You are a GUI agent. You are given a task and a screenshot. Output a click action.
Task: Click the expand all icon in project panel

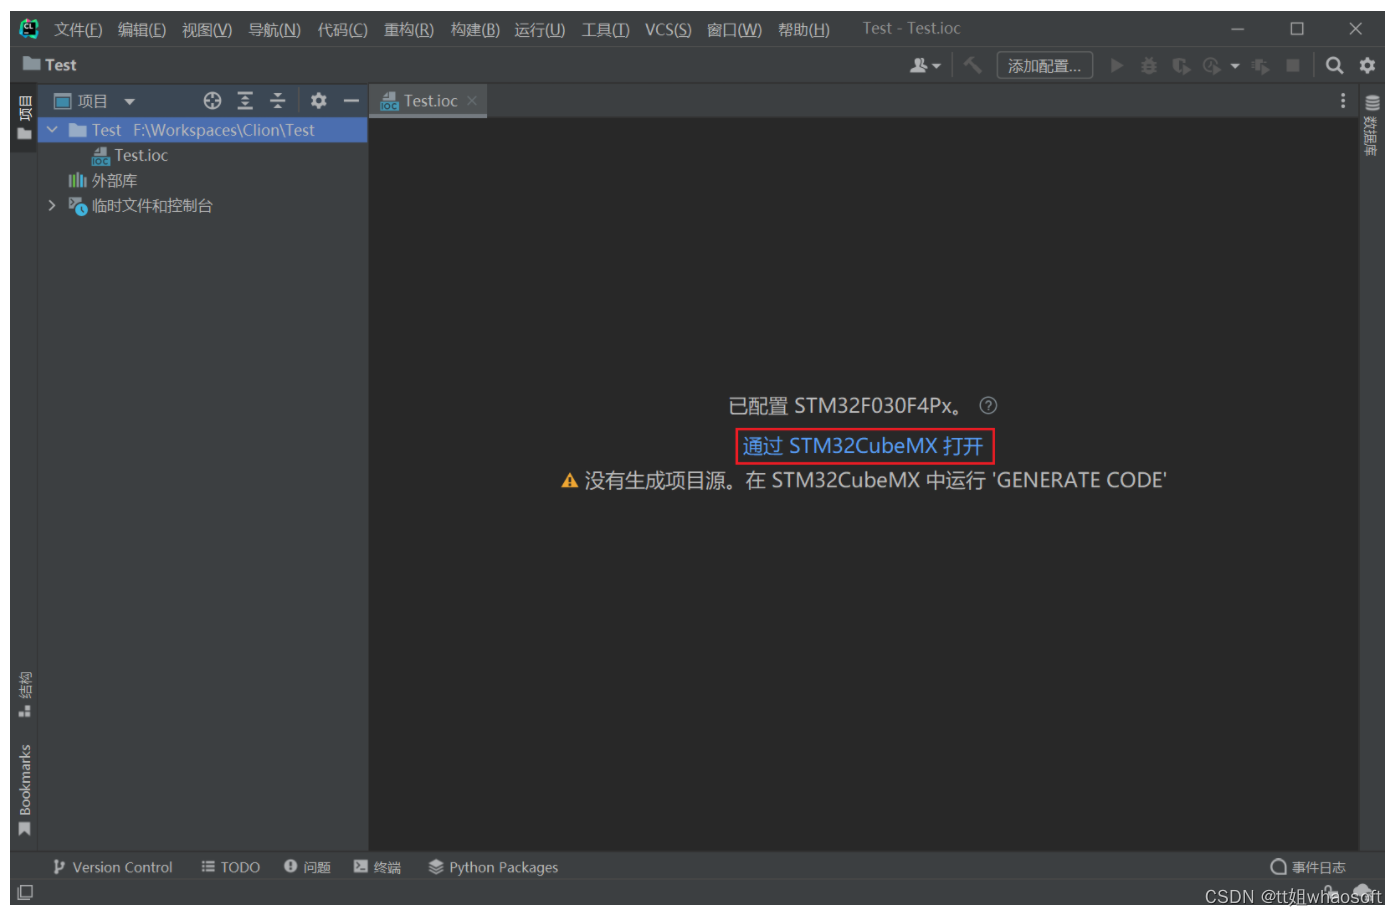pyautogui.click(x=245, y=101)
